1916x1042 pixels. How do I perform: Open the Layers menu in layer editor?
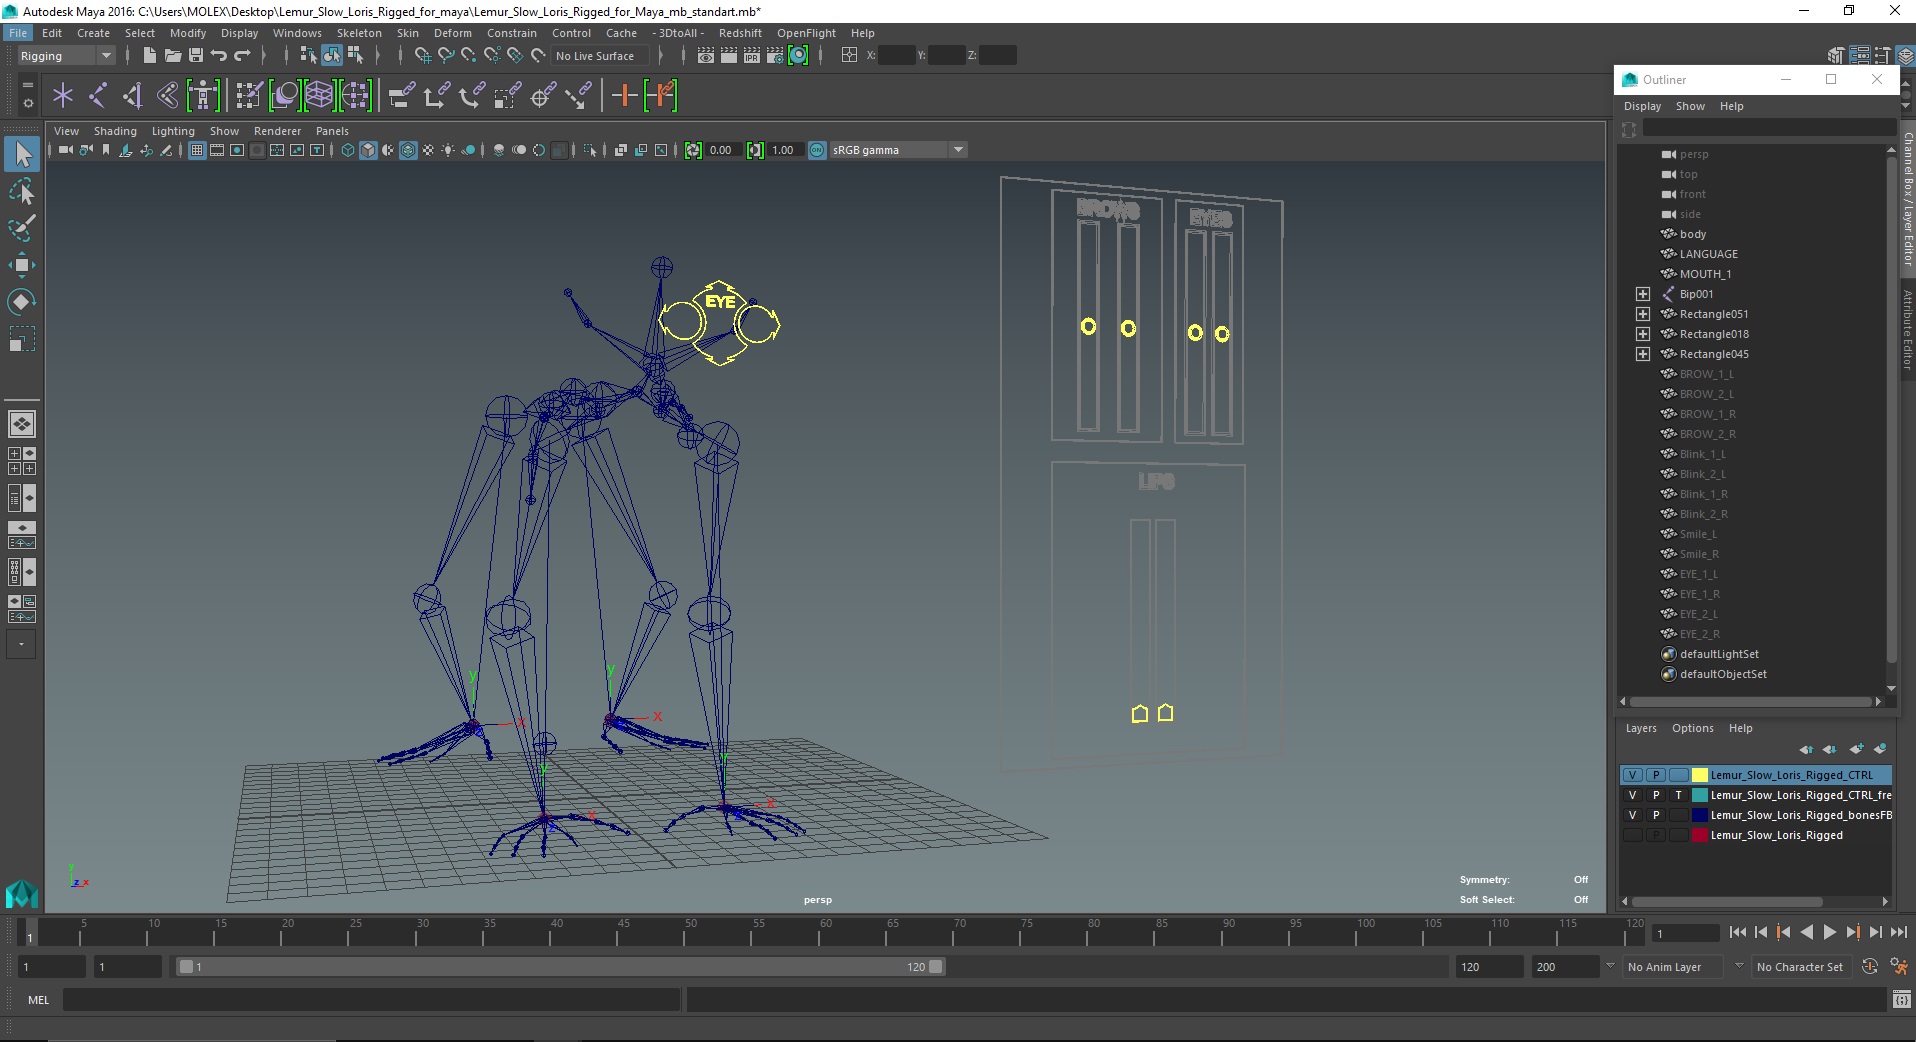(x=1641, y=728)
